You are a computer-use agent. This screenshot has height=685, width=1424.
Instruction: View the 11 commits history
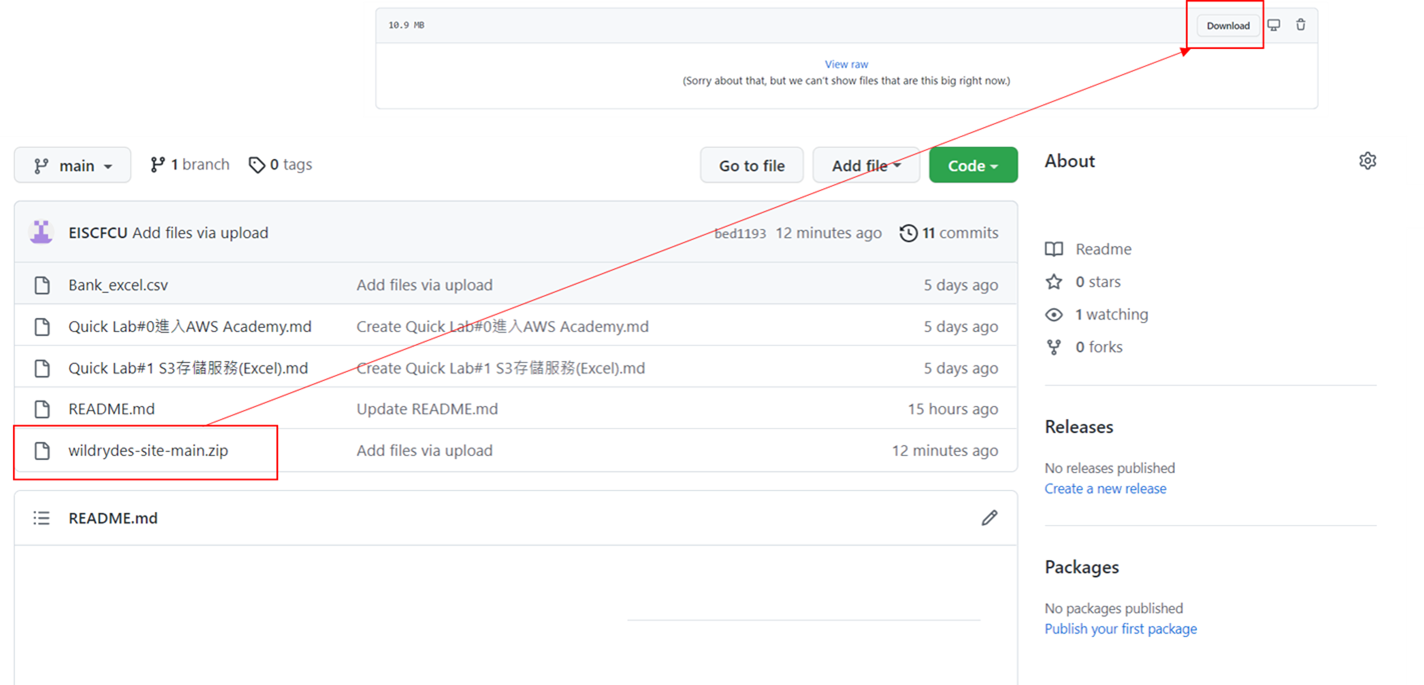click(x=949, y=233)
